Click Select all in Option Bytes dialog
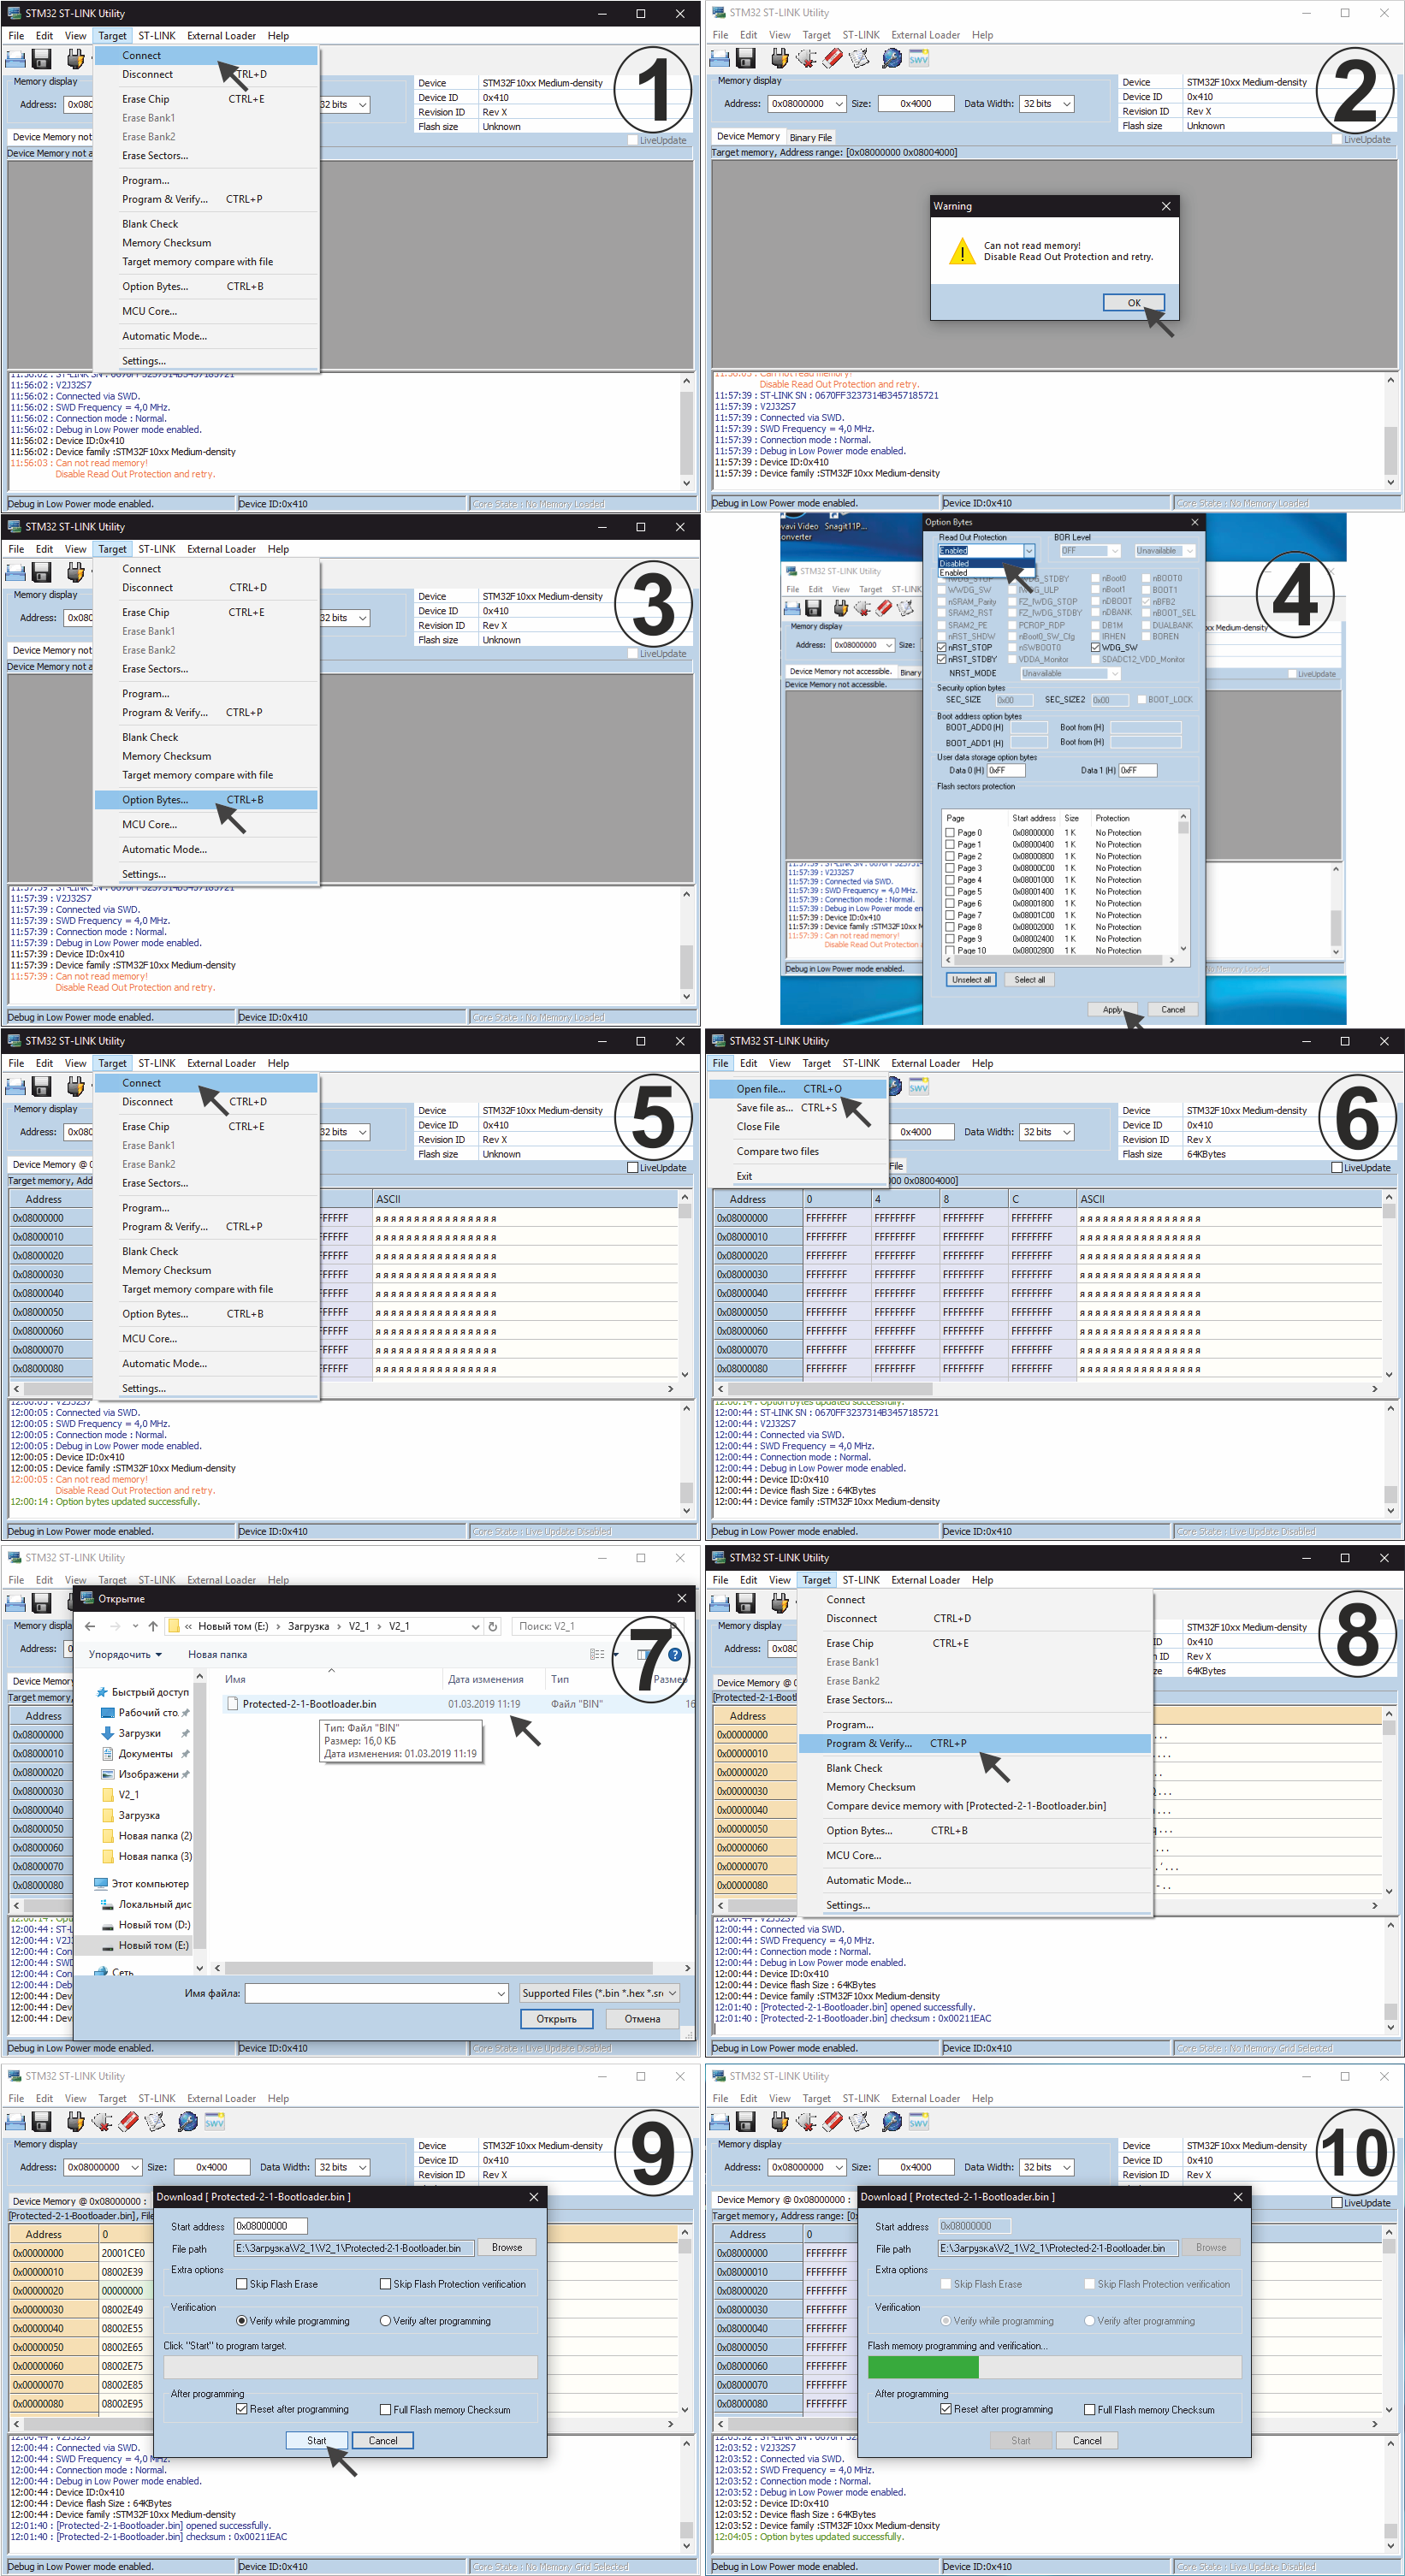The height and width of the screenshot is (2576, 1405). pyautogui.click(x=1029, y=980)
